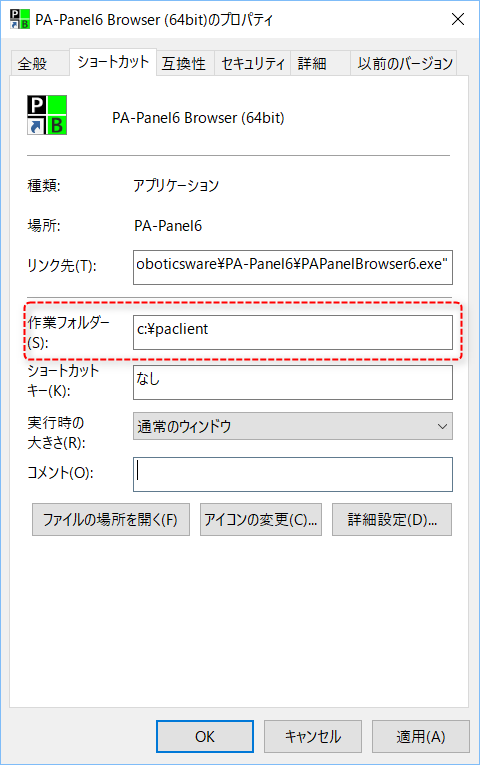Click the PA-Panel6 Browser shortcut icon
480x765 pixels.
[47, 115]
